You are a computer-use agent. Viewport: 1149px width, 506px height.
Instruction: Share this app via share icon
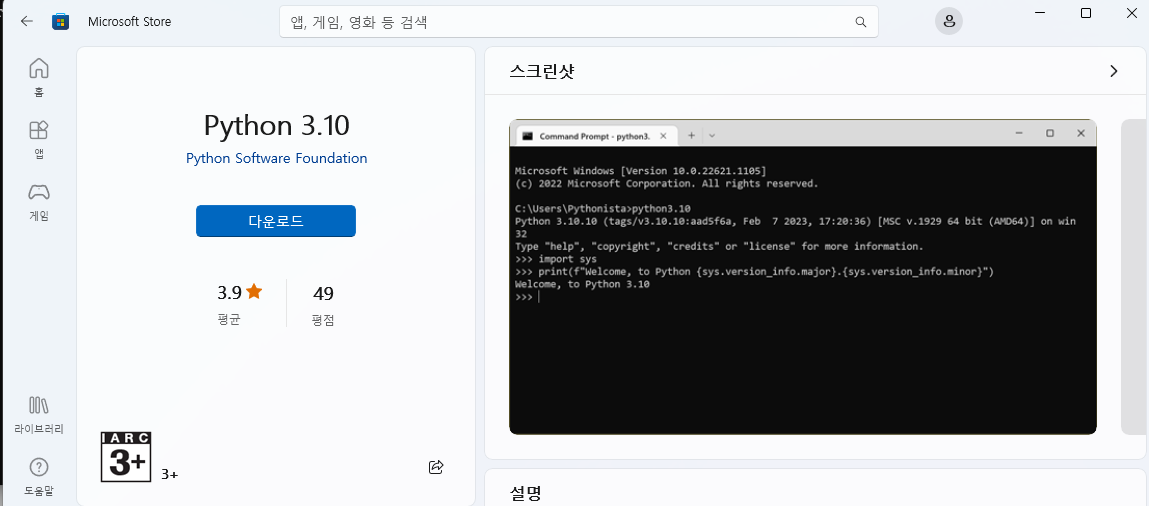436,466
